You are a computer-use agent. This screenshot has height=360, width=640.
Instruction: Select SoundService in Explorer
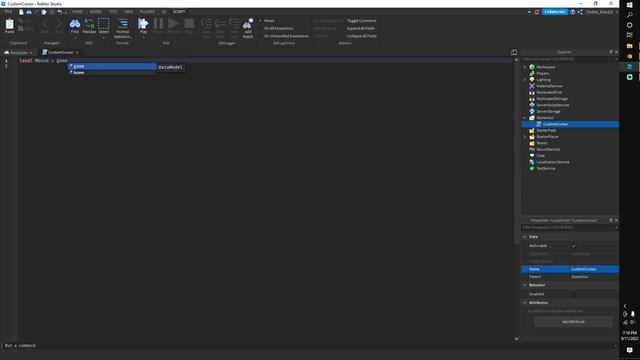(x=548, y=149)
